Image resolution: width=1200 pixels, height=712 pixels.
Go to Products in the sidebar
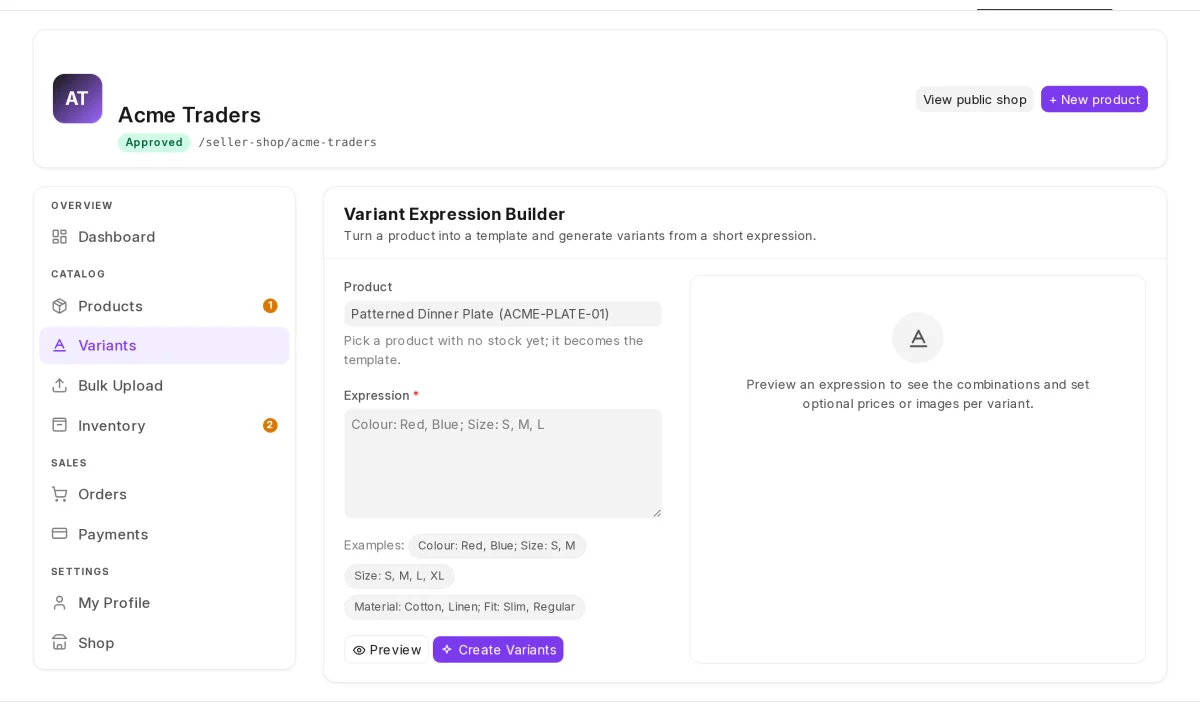(165, 306)
